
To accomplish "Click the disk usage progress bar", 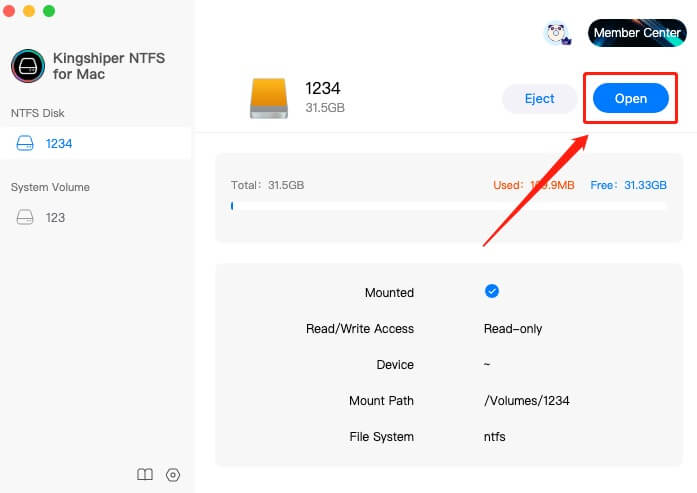I will pyautogui.click(x=449, y=206).
